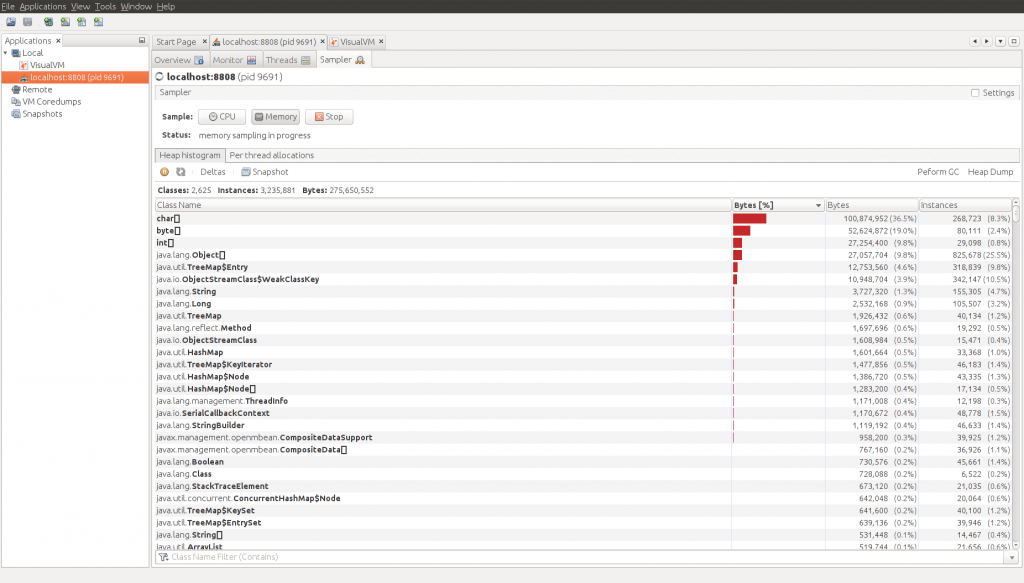The height and width of the screenshot is (583, 1024).
Task: Select the Heap histogram tab
Action: (190, 155)
